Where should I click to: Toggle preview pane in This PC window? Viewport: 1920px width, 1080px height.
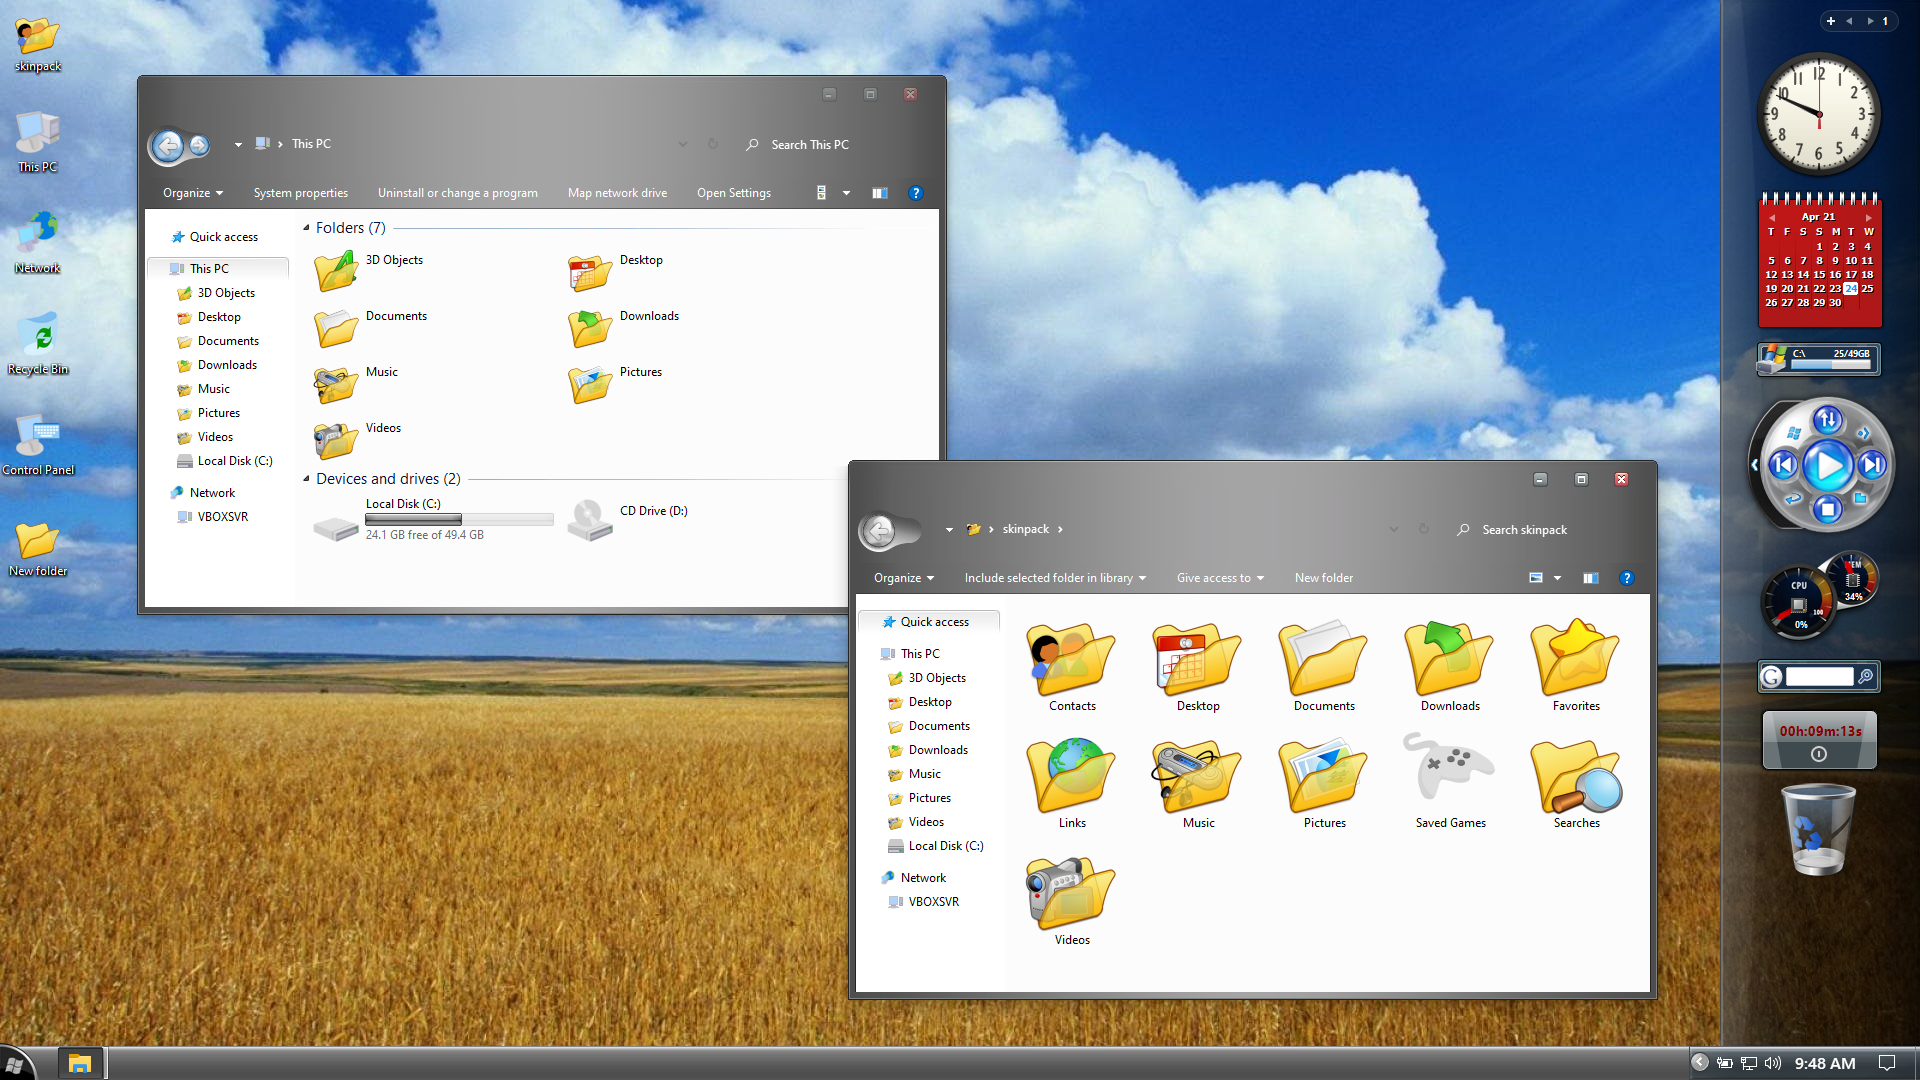tap(879, 193)
